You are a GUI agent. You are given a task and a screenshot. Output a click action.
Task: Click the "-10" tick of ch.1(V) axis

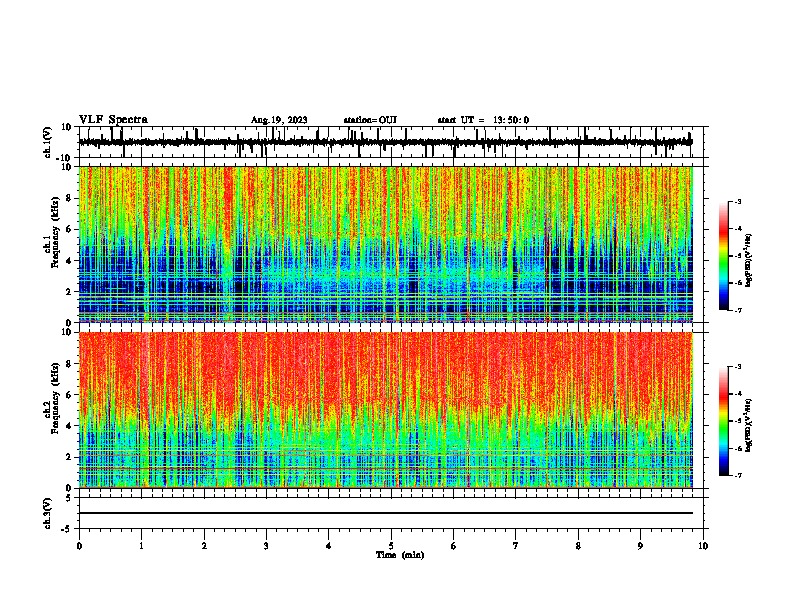65,158
